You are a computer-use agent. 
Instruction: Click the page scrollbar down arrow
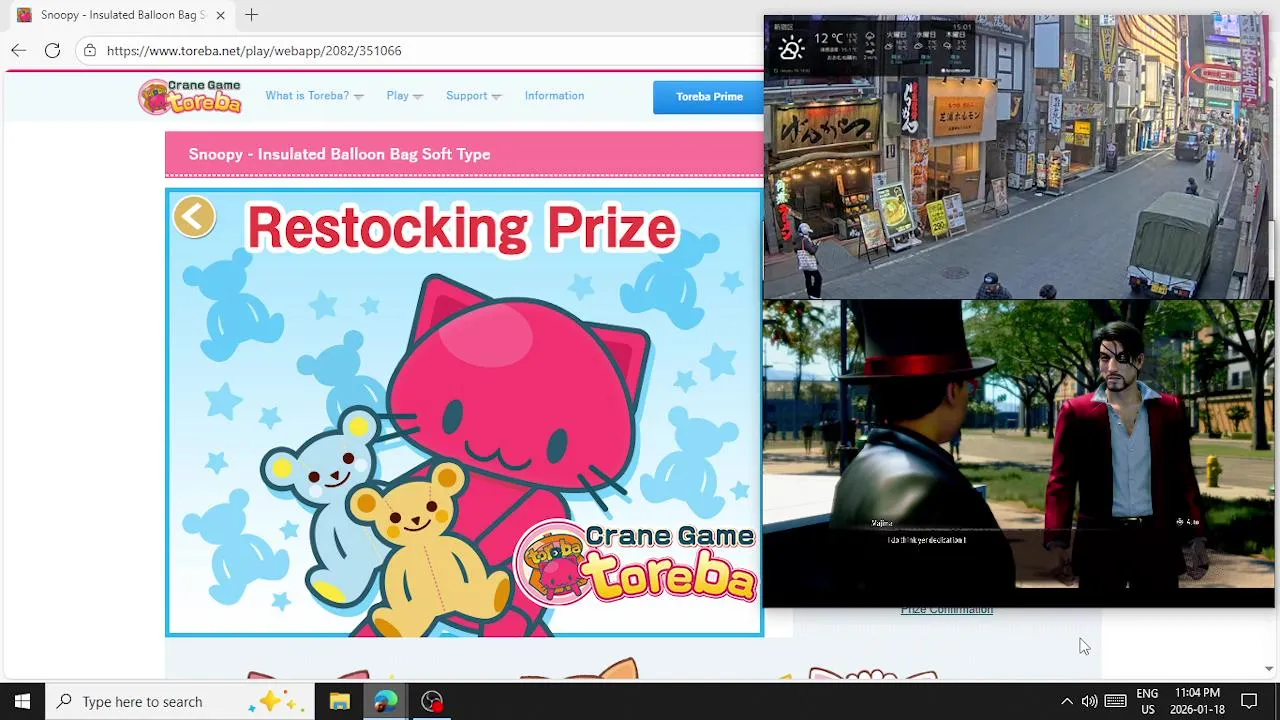point(1269,668)
